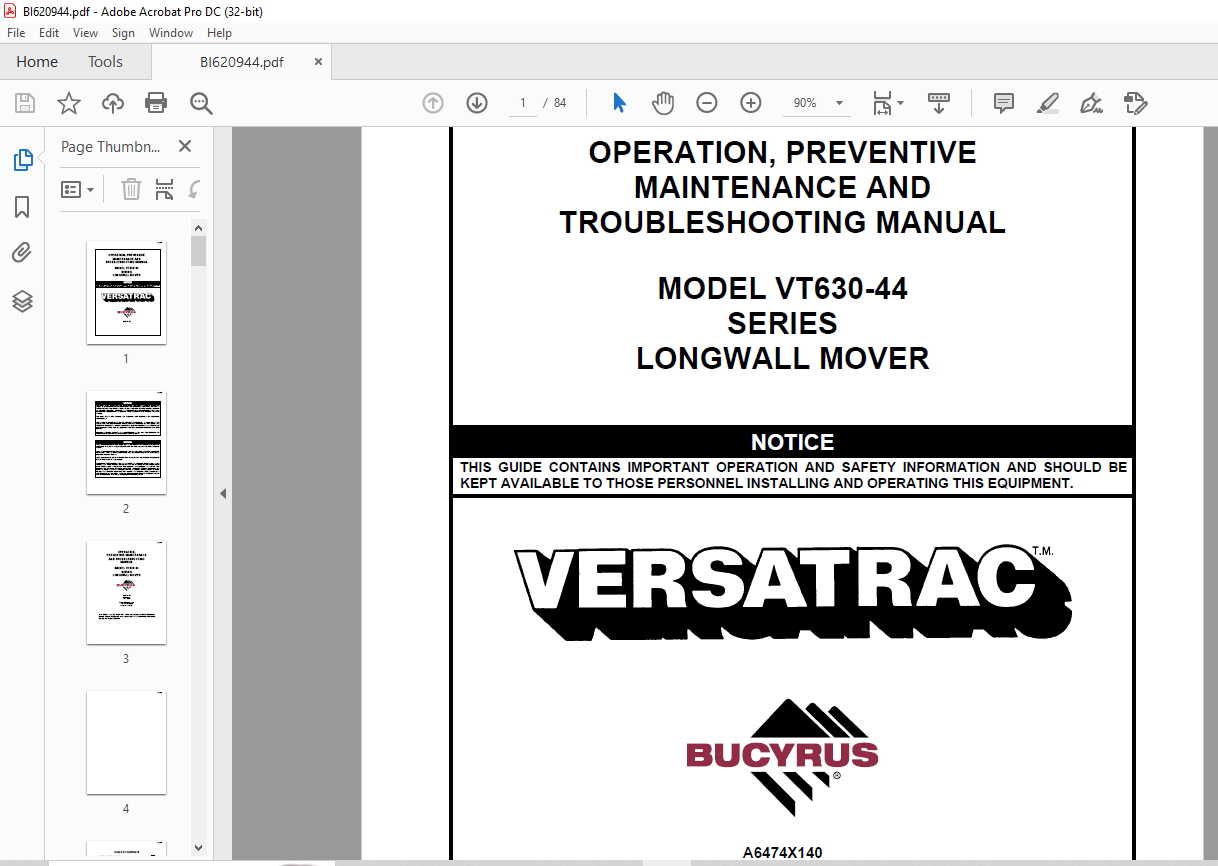The image size is (1218, 866).
Task: Open the Bookmarks panel
Action: click(x=22, y=207)
